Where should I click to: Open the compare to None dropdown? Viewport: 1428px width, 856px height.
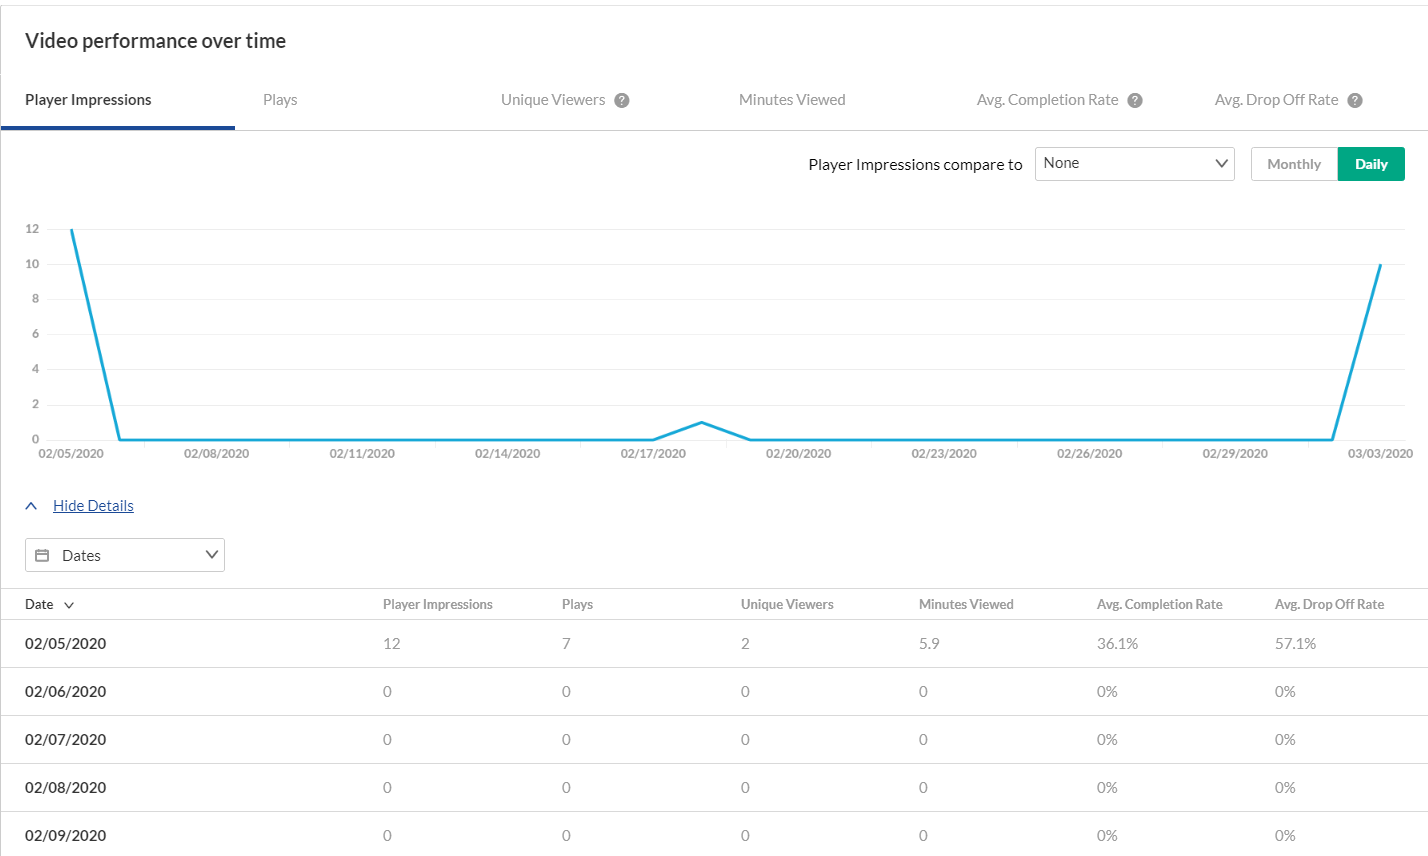1135,164
